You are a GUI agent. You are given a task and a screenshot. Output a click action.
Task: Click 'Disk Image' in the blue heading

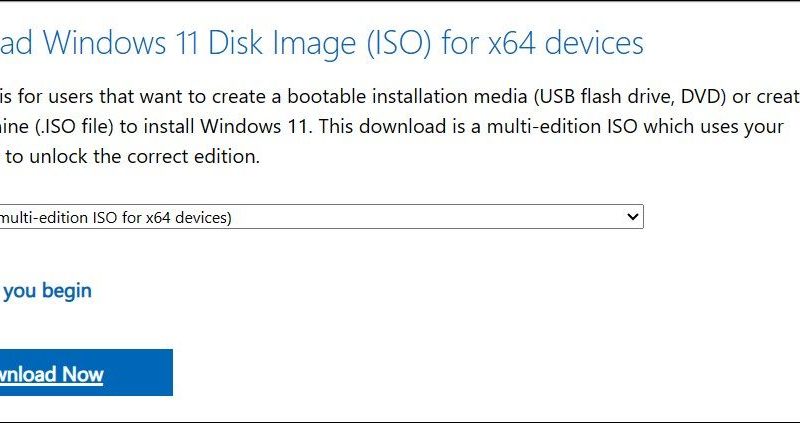[281, 44]
